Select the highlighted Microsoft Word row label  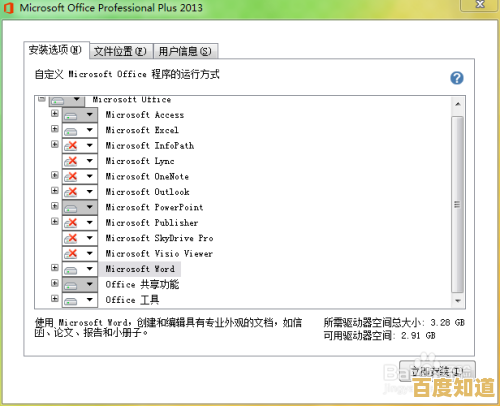[140, 269]
